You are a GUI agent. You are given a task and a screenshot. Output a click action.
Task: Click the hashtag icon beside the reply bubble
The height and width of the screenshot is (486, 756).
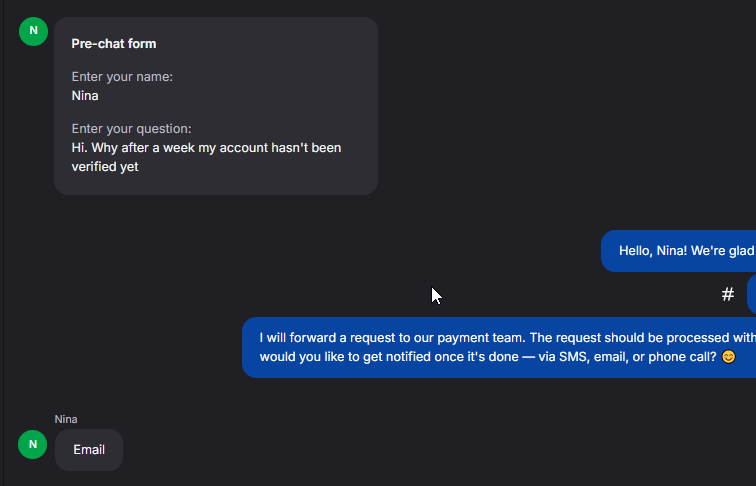728,294
